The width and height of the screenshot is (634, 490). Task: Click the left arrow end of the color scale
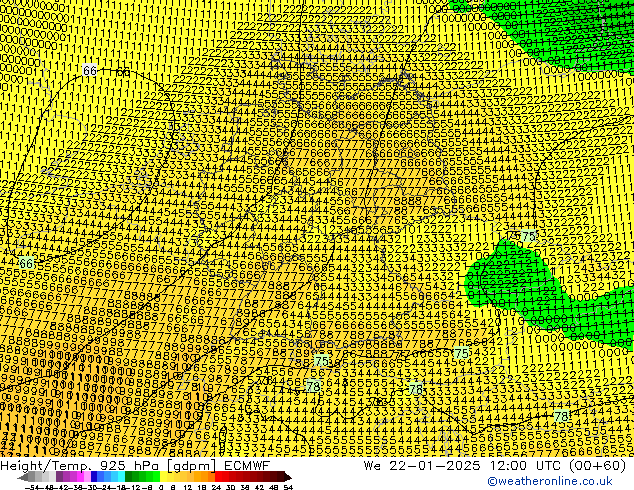click(22, 477)
